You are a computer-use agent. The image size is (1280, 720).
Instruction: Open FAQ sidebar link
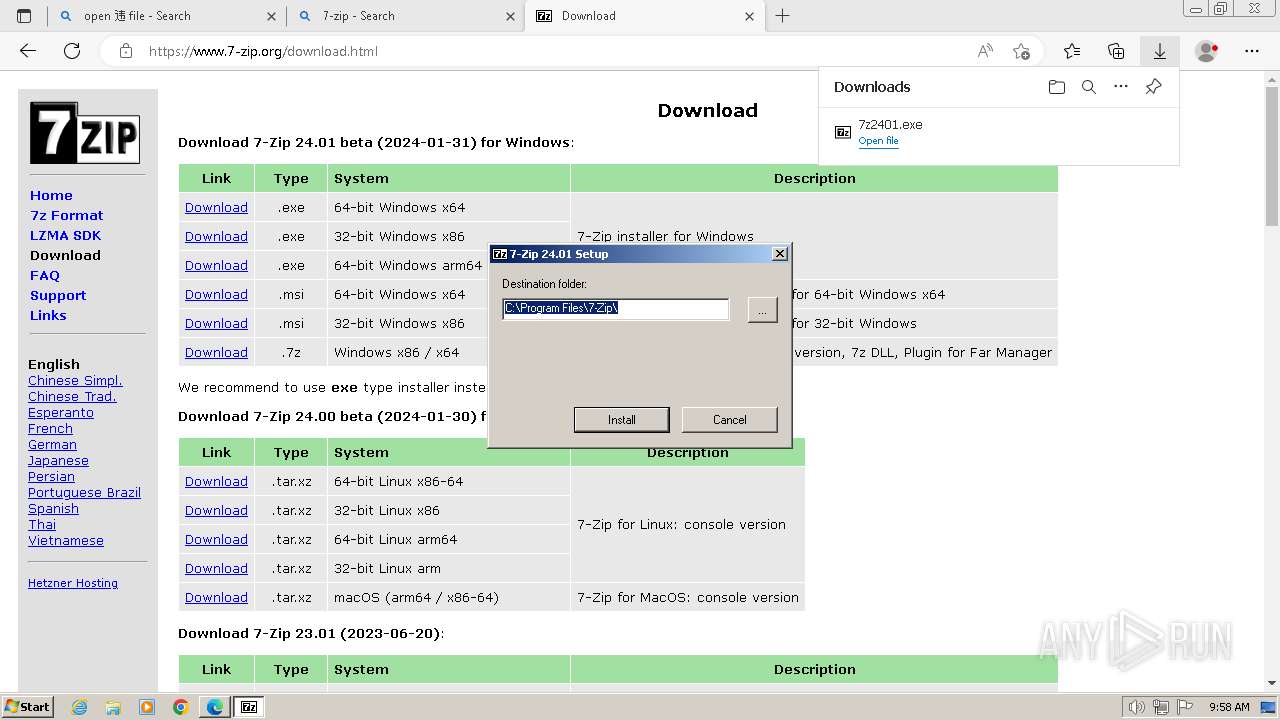45,275
